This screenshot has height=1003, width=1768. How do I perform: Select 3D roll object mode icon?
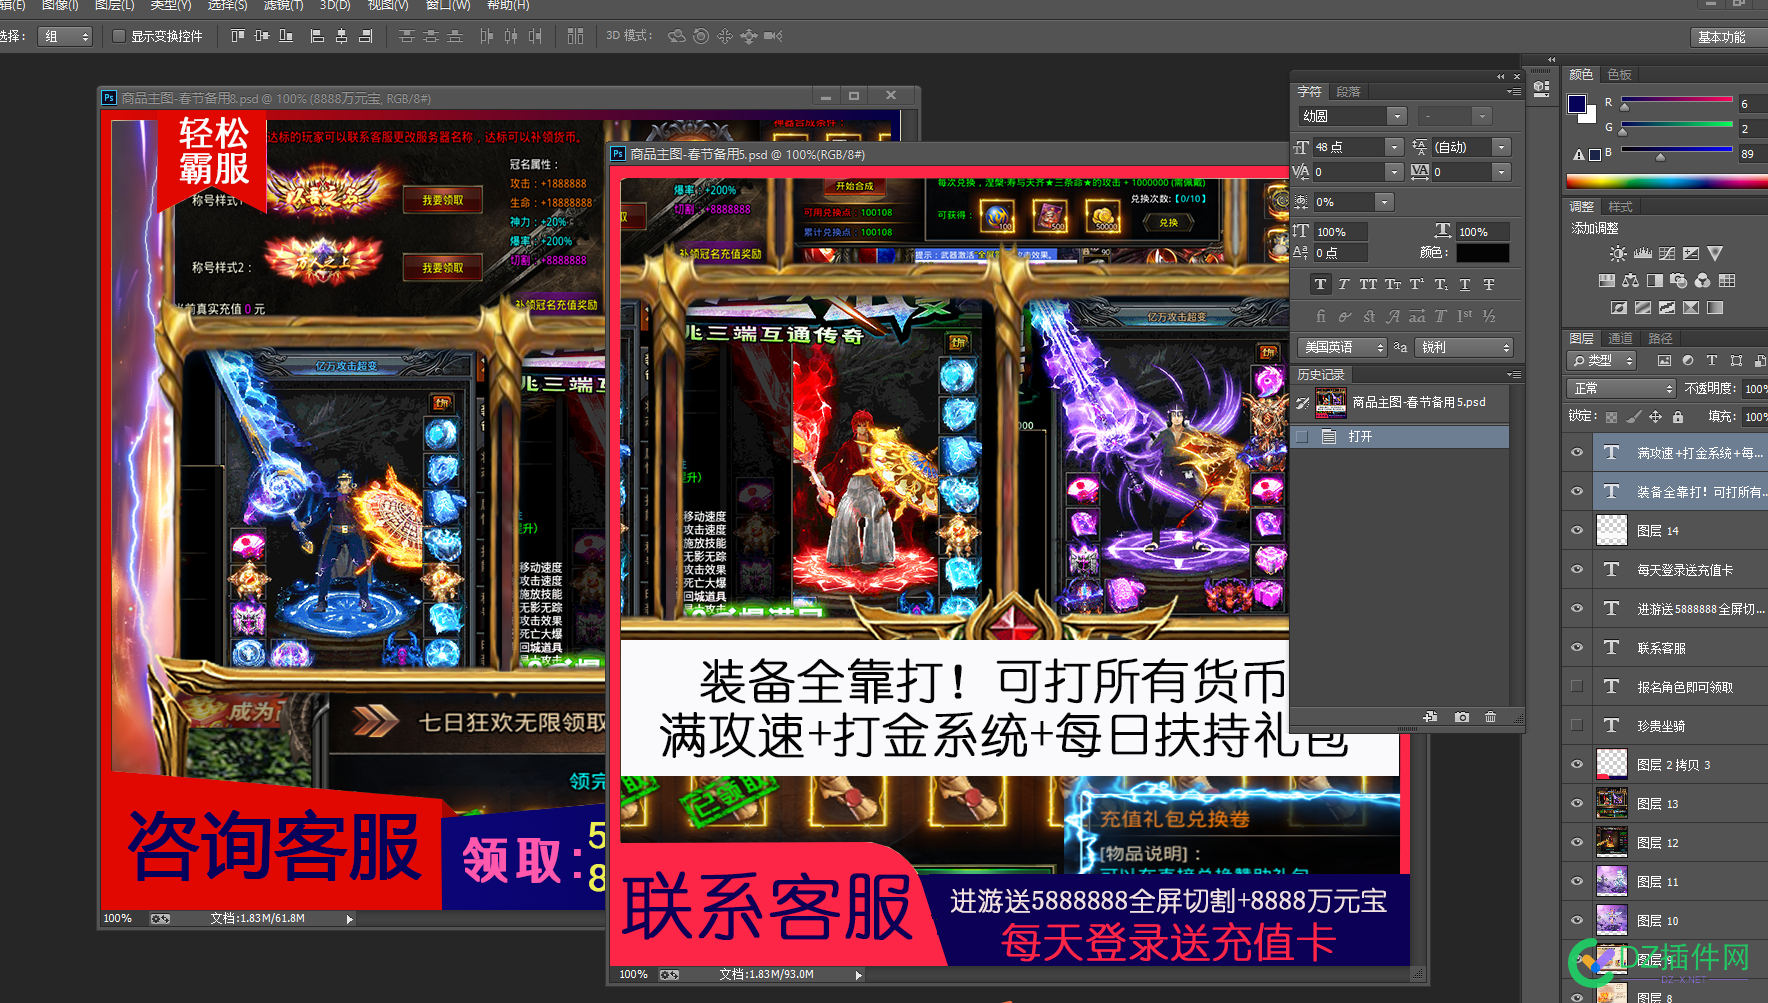(x=701, y=36)
